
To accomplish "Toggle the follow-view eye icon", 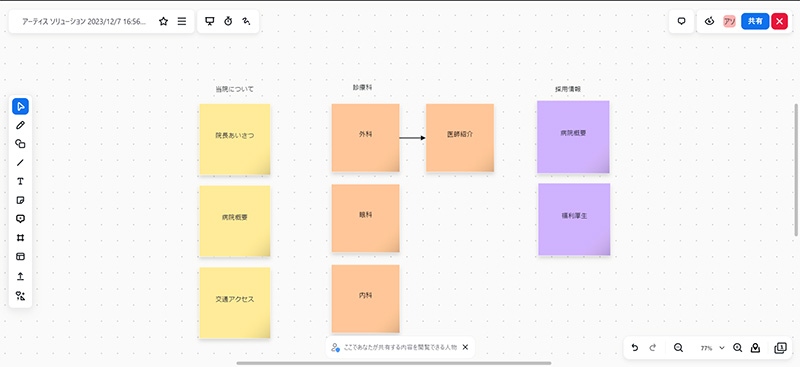I will click(x=709, y=21).
